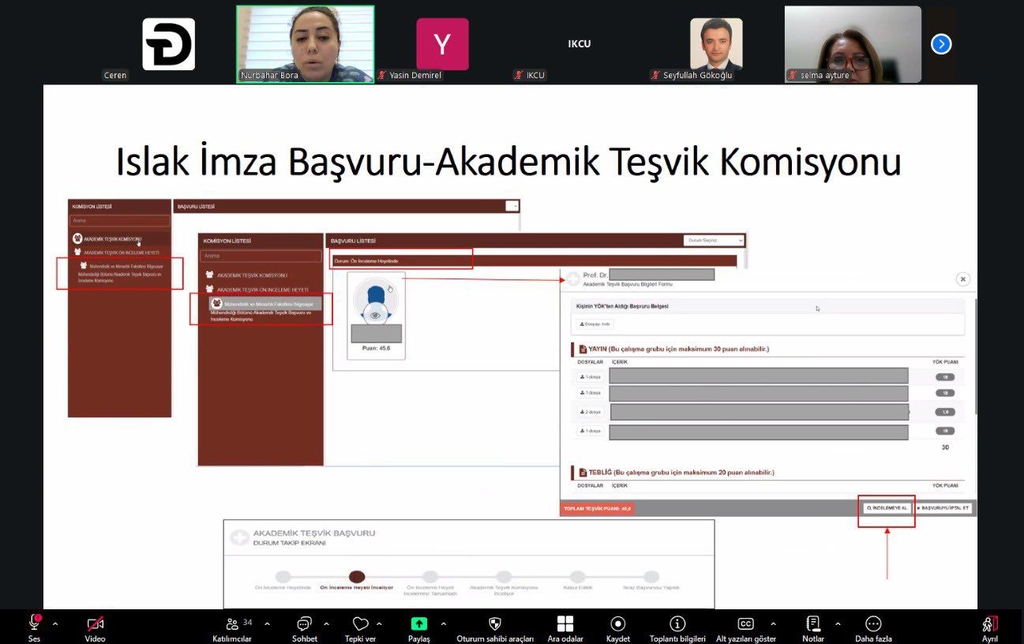Viewport: 1024px width, 644px height.
Task: Click the green Paylaş share screen icon
Action: [x=419, y=623]
